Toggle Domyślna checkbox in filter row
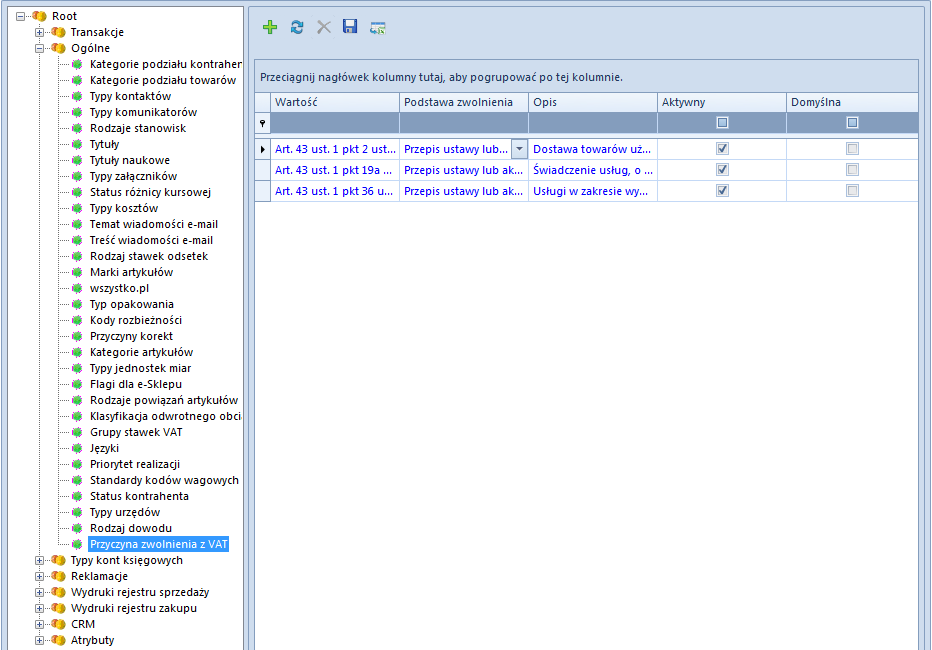Image resolution: width=932 pixels, height=650 pixels. click(x=852, y=123)
